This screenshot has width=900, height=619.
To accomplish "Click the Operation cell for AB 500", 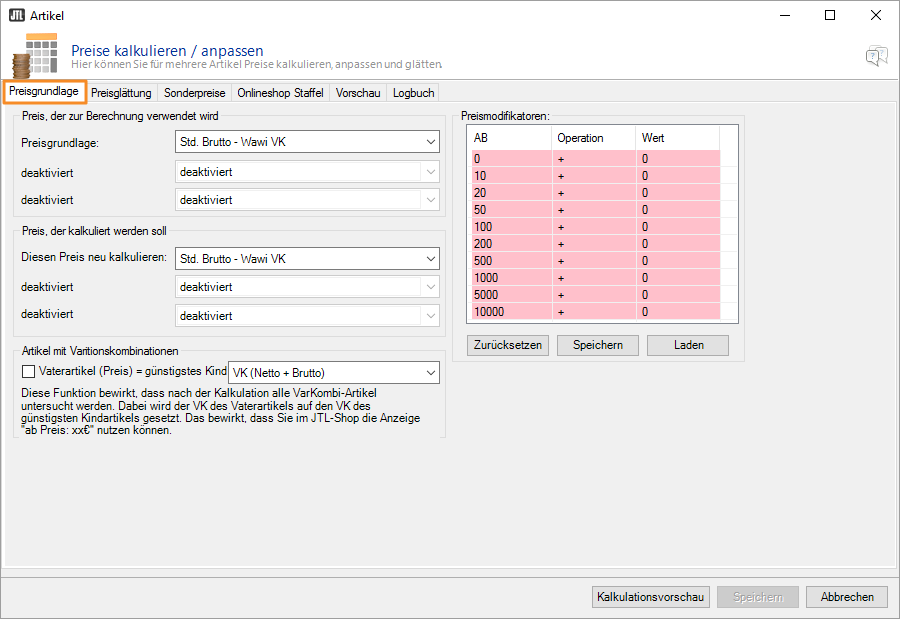I will 593,261.
